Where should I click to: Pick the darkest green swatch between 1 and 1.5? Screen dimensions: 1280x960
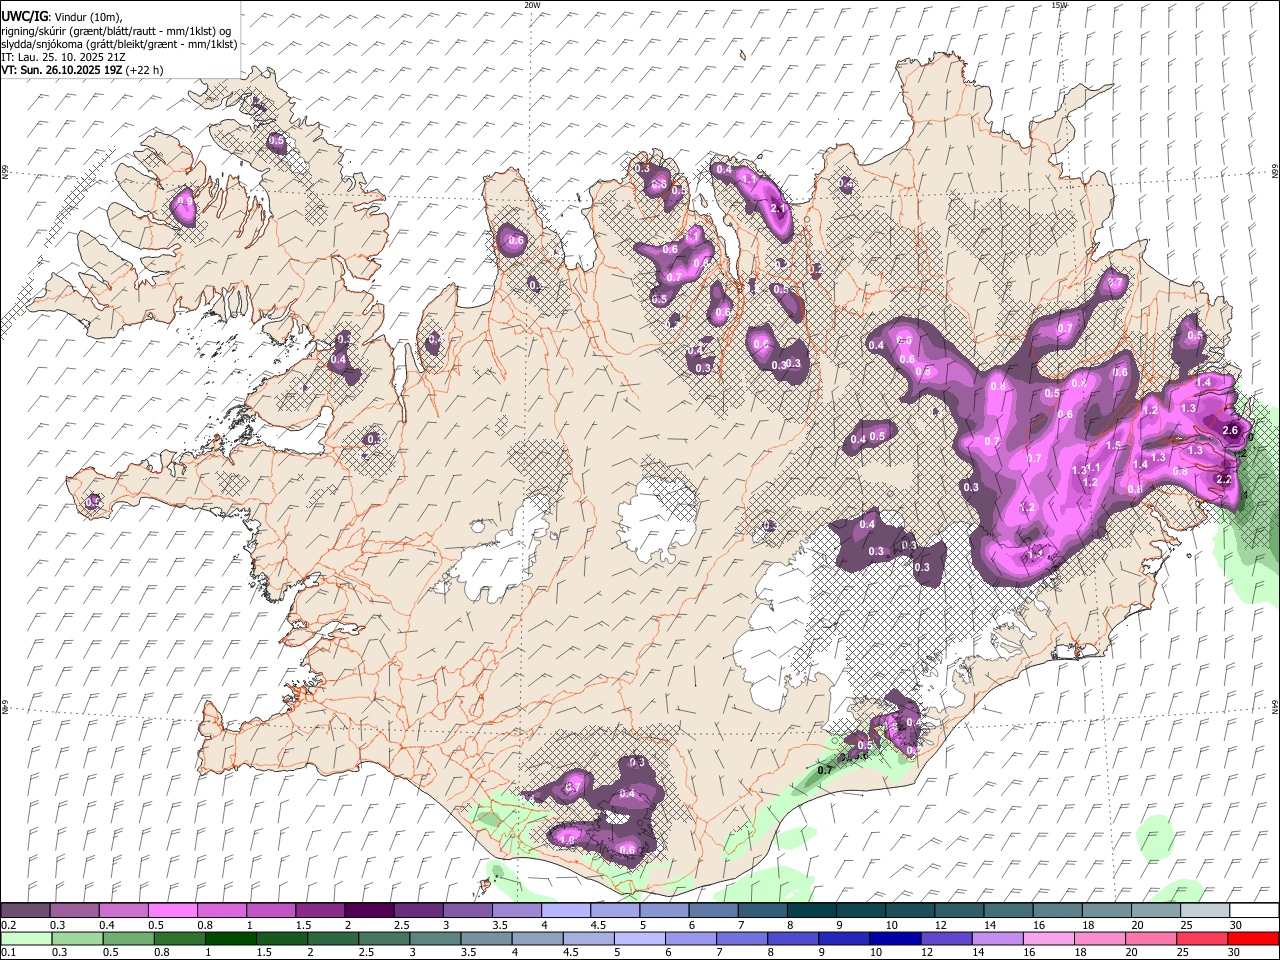230,938
